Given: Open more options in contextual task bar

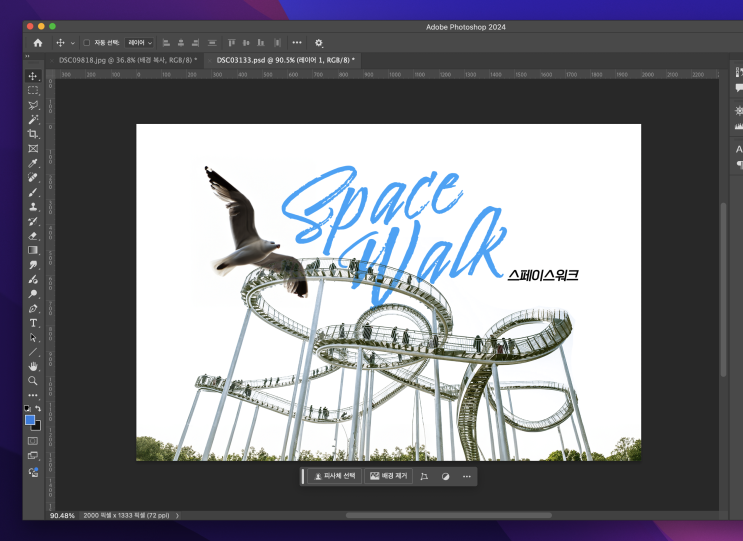Looking at the screenshot, I should (x=466, y=477).
